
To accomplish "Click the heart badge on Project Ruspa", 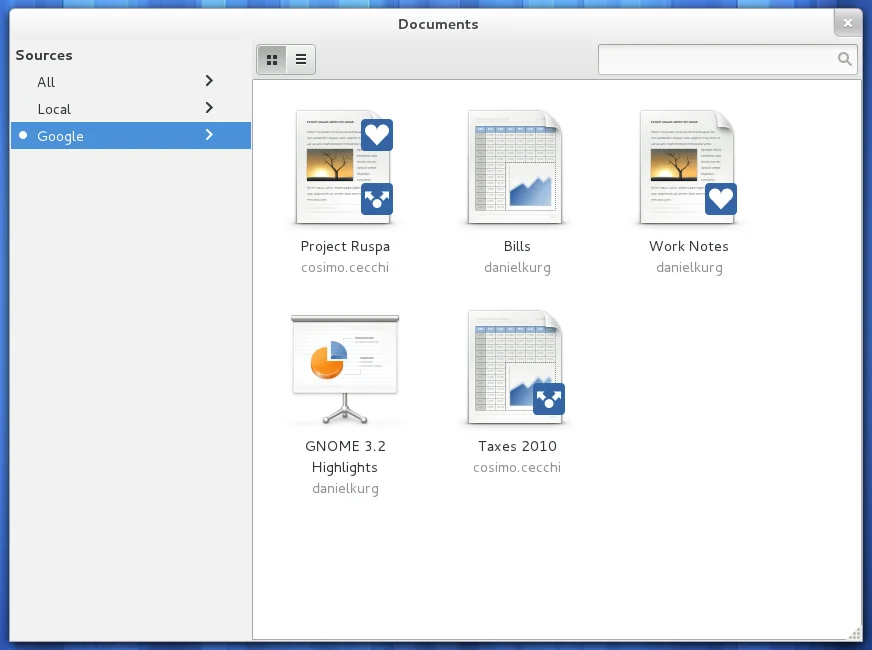I will (x=377, y=135).
